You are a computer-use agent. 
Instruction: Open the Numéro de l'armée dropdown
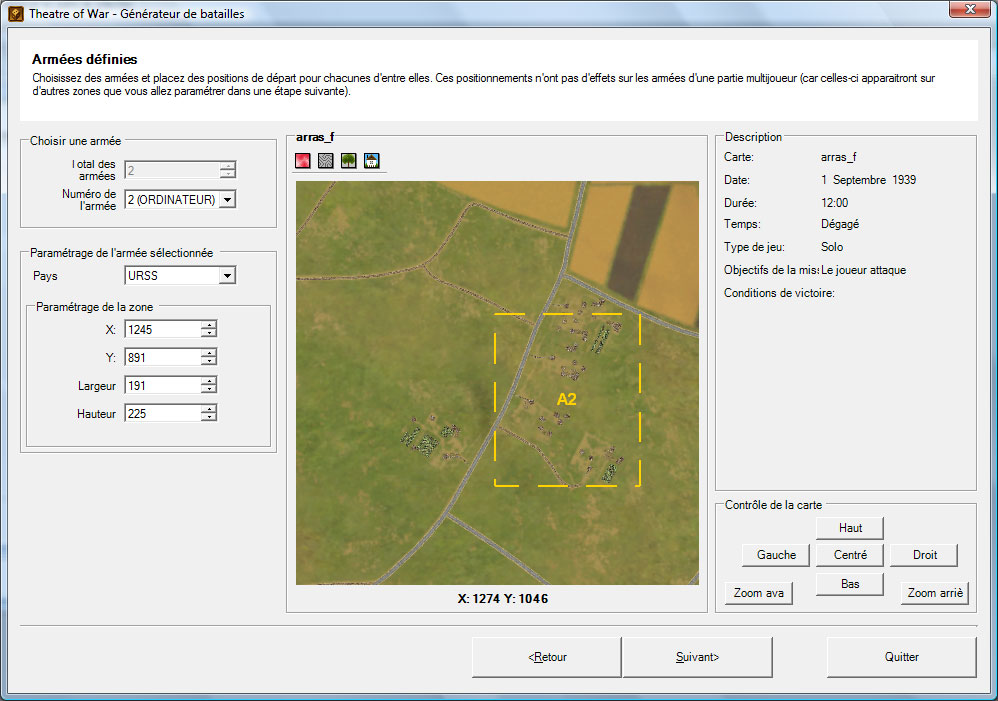[x=227, y=200]
